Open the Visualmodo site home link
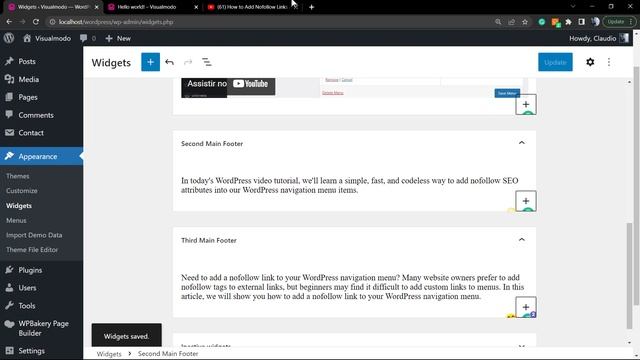The height and width of the screenshot is (360, 640). (x=47, y=38)
